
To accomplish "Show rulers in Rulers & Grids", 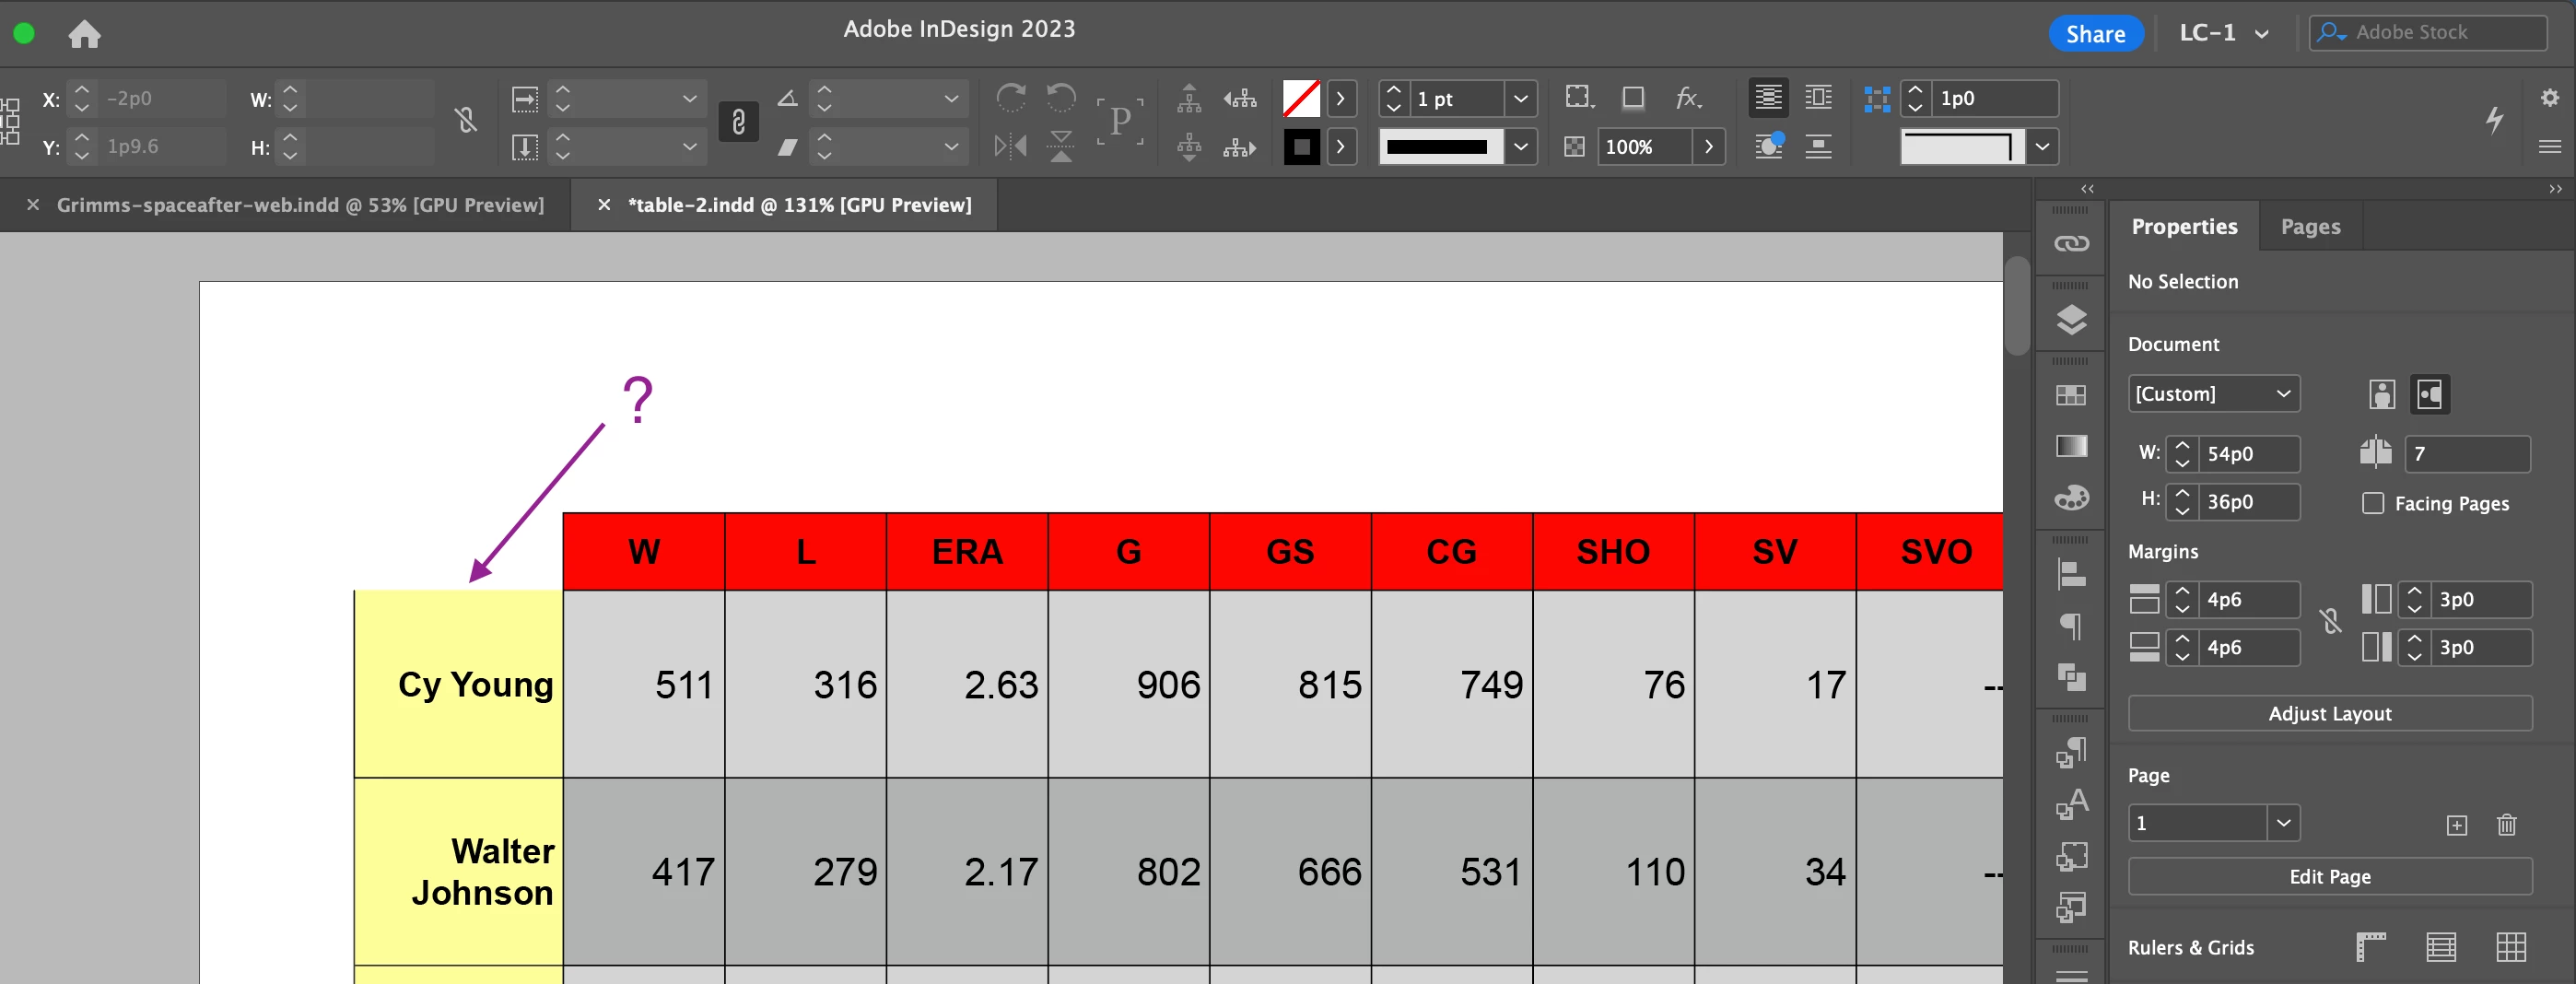I will pos(2370,947).
